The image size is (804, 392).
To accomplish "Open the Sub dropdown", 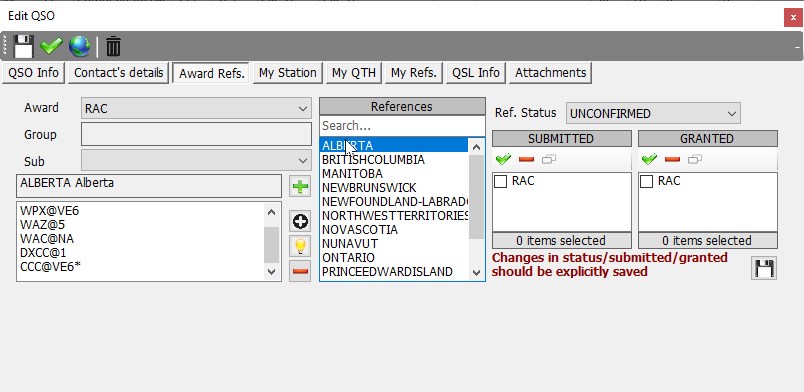I will (x=196, y=161).
